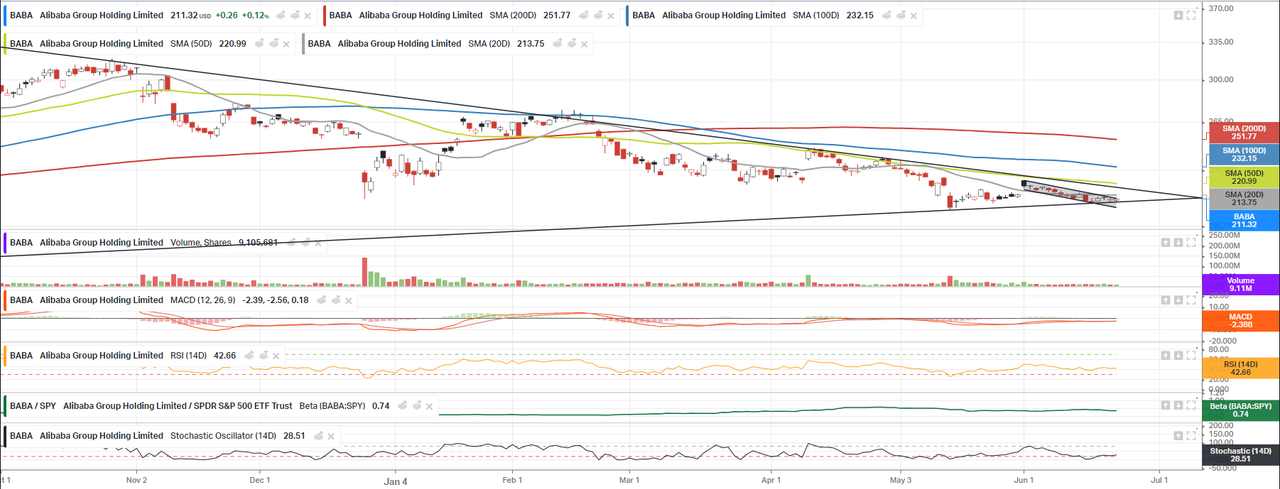1280x489 pixels.
Task: Click first layer icon on SMA (20D) legend
Action: [x=557, y=44]
